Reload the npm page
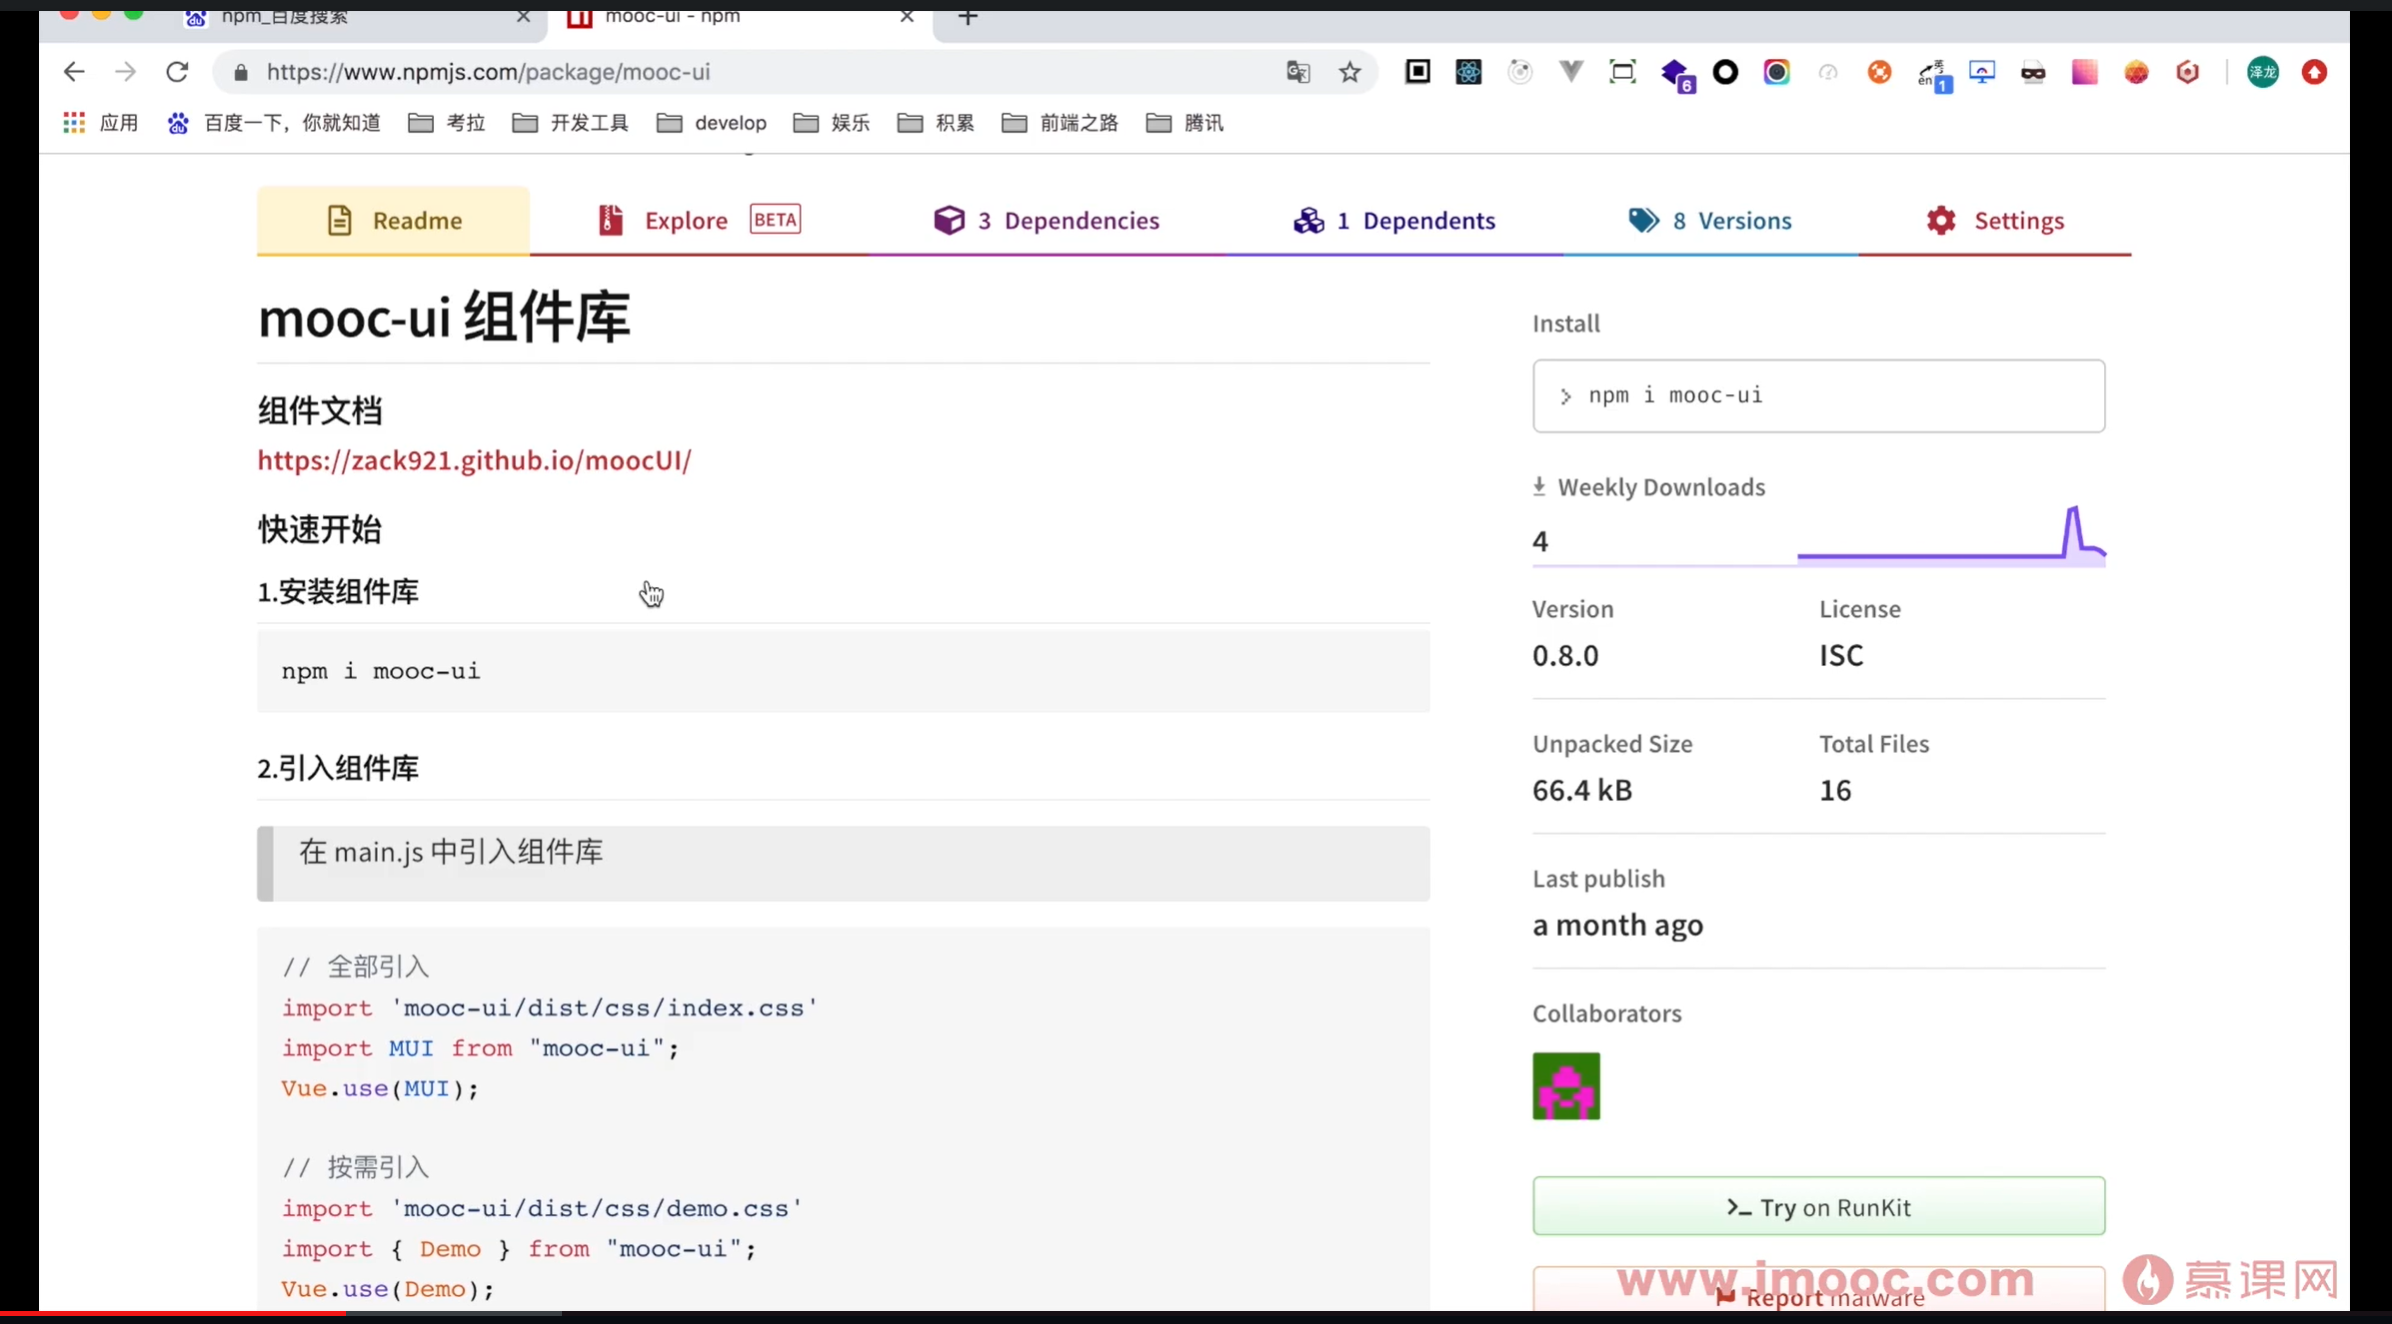The height and width of the screenshot is (1324, 2392). tap(177, 71)
